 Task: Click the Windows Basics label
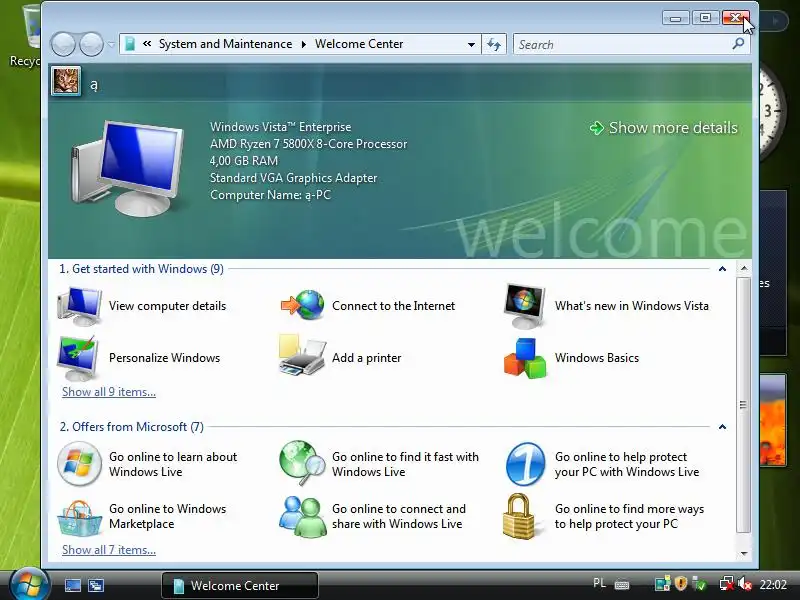point(597,358)
